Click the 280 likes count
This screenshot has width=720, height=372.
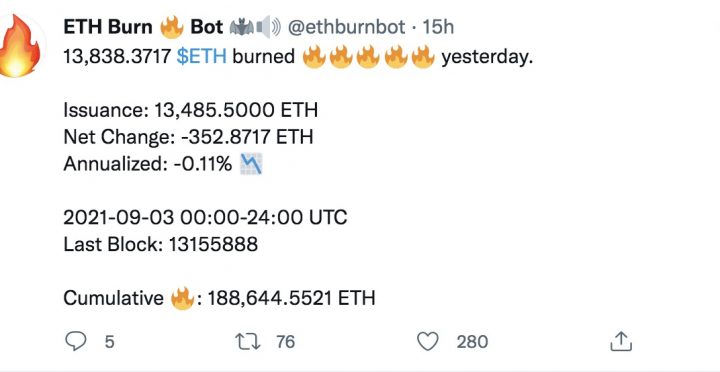472,342
